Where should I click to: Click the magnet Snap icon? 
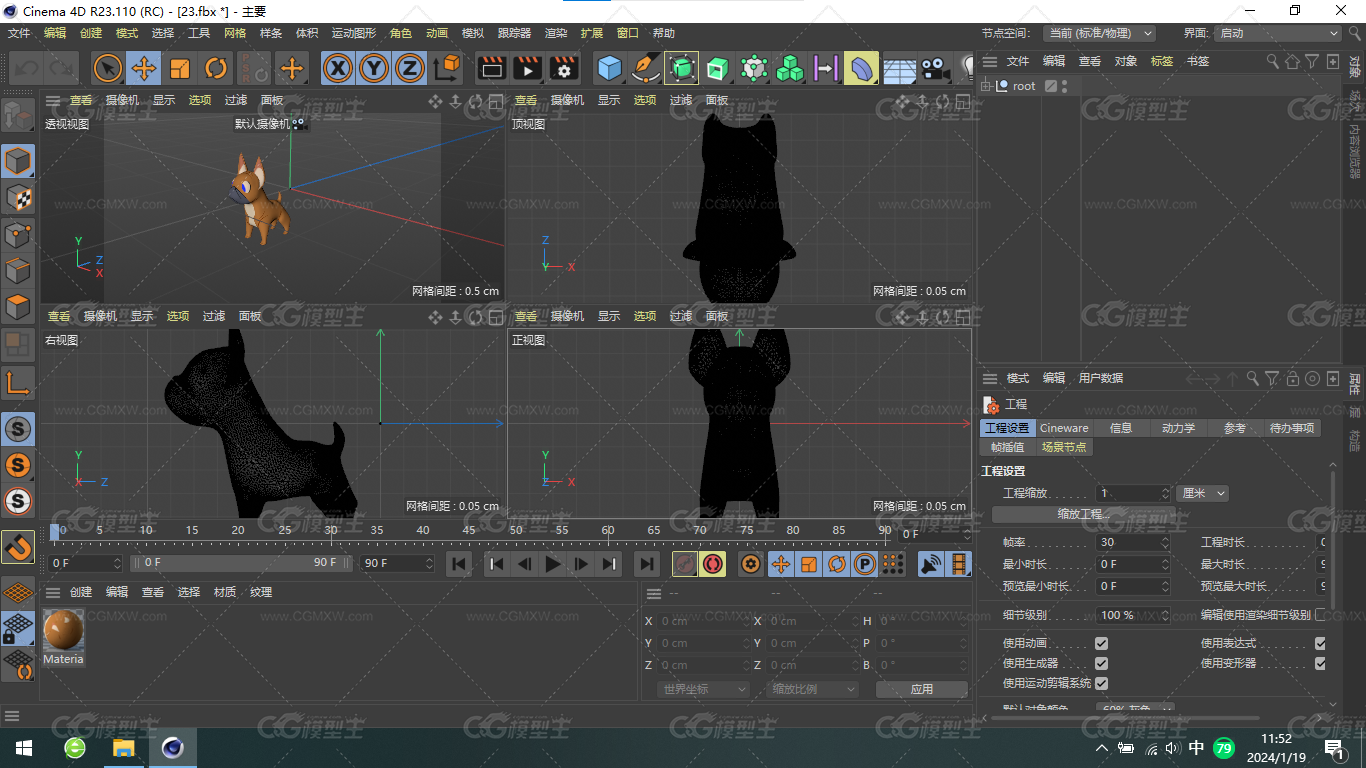pos(18,547)
